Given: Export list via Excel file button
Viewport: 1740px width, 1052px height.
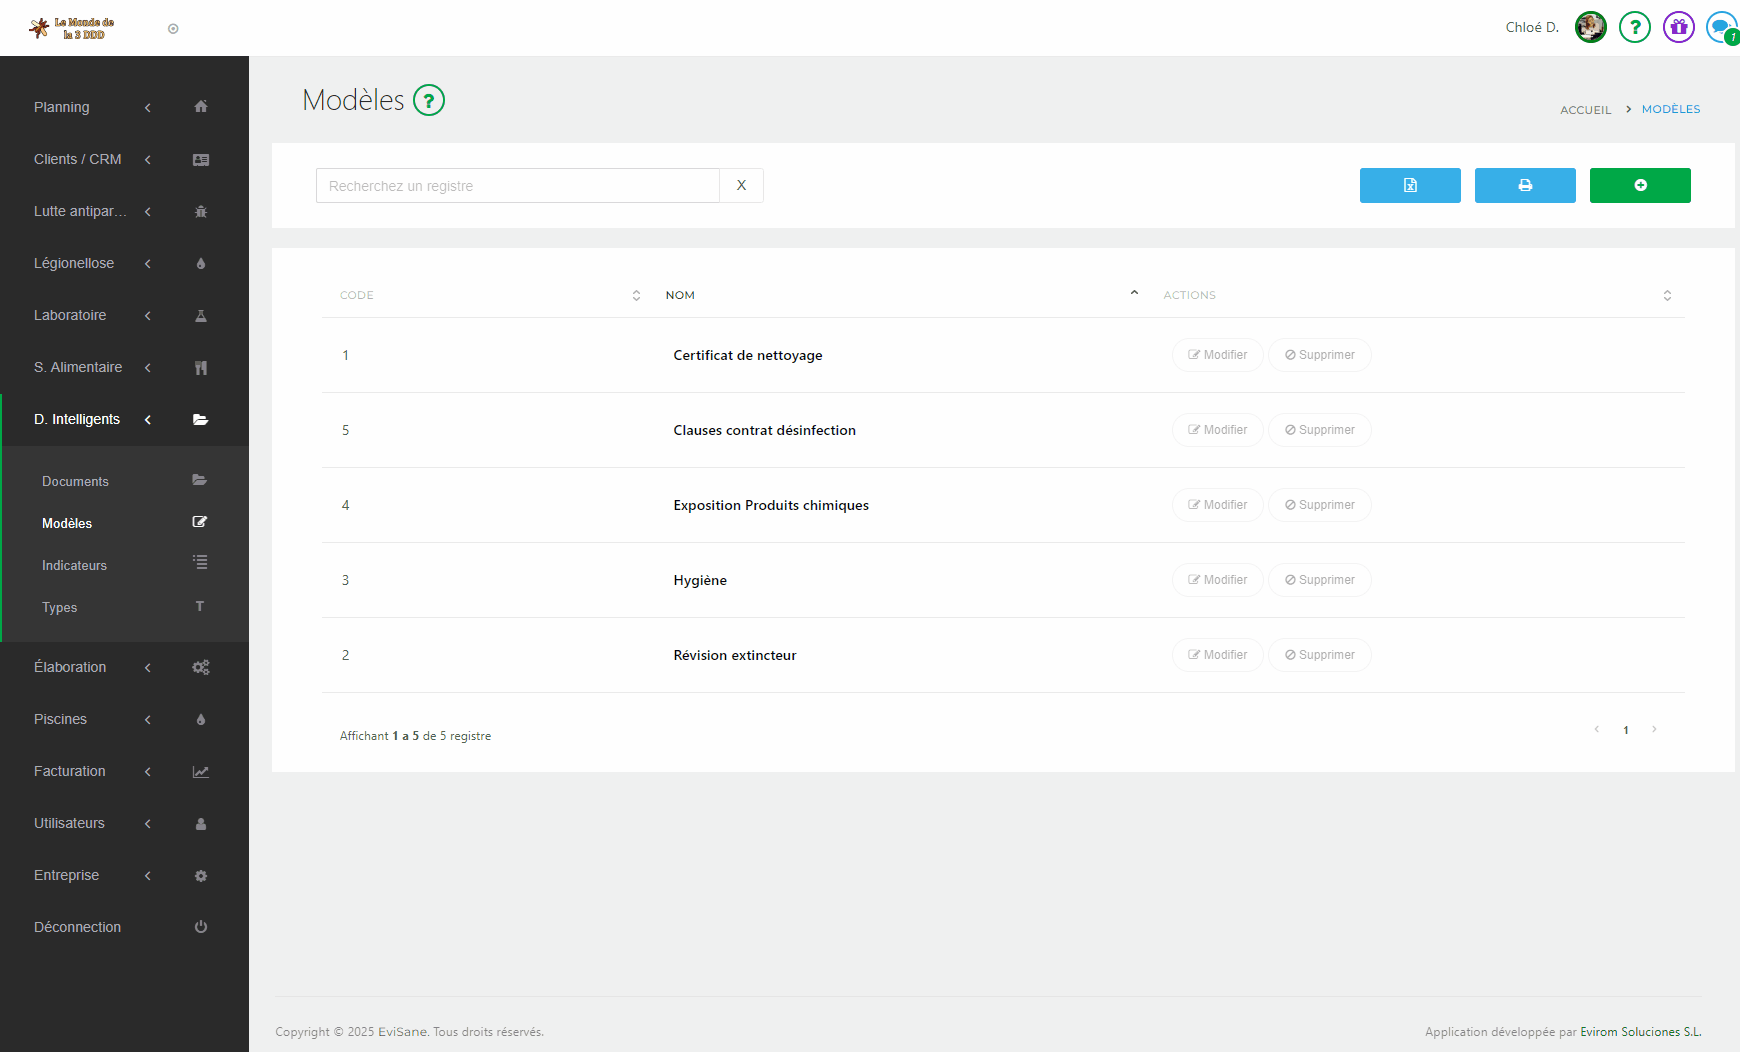Looking at the screenshot, I should pyautogui.click(x=1409, y=185).
